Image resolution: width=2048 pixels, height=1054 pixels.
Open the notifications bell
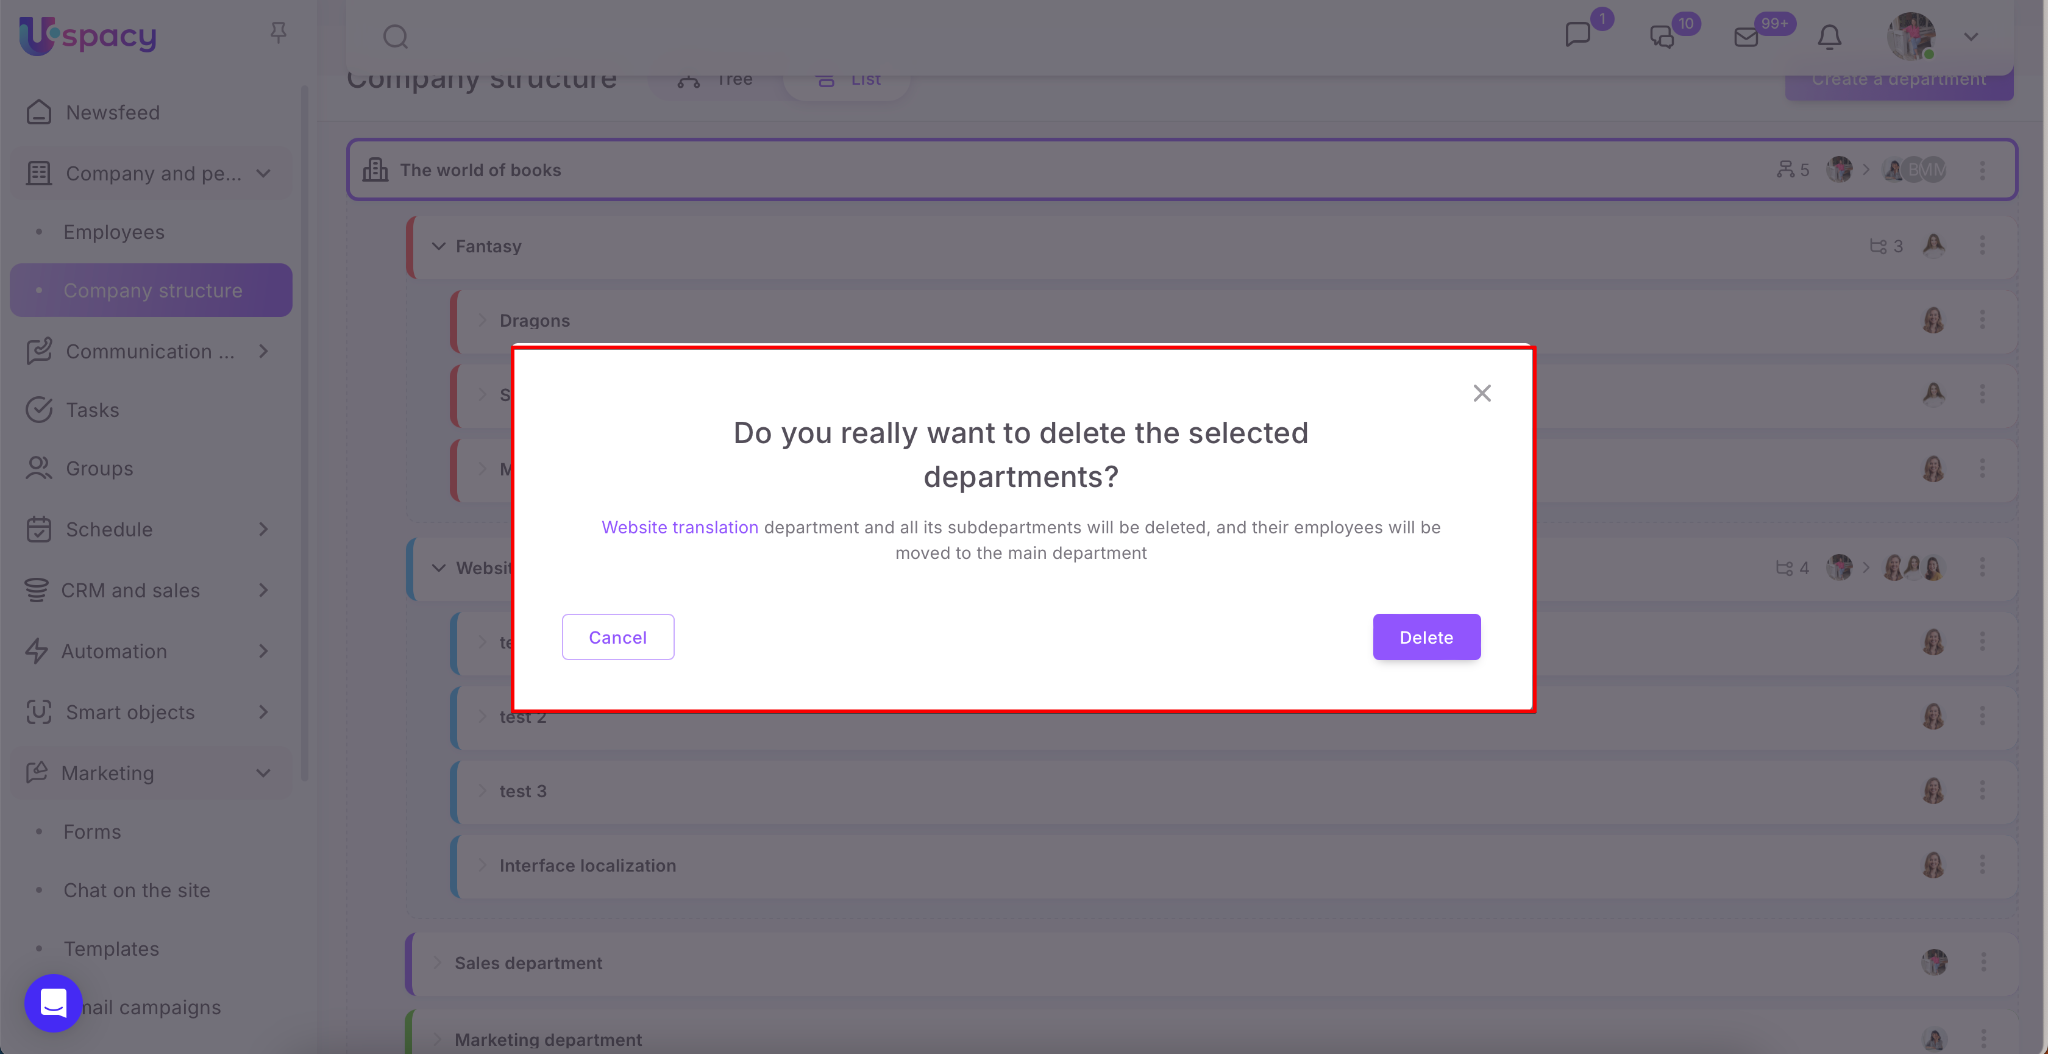point(1829,37)
